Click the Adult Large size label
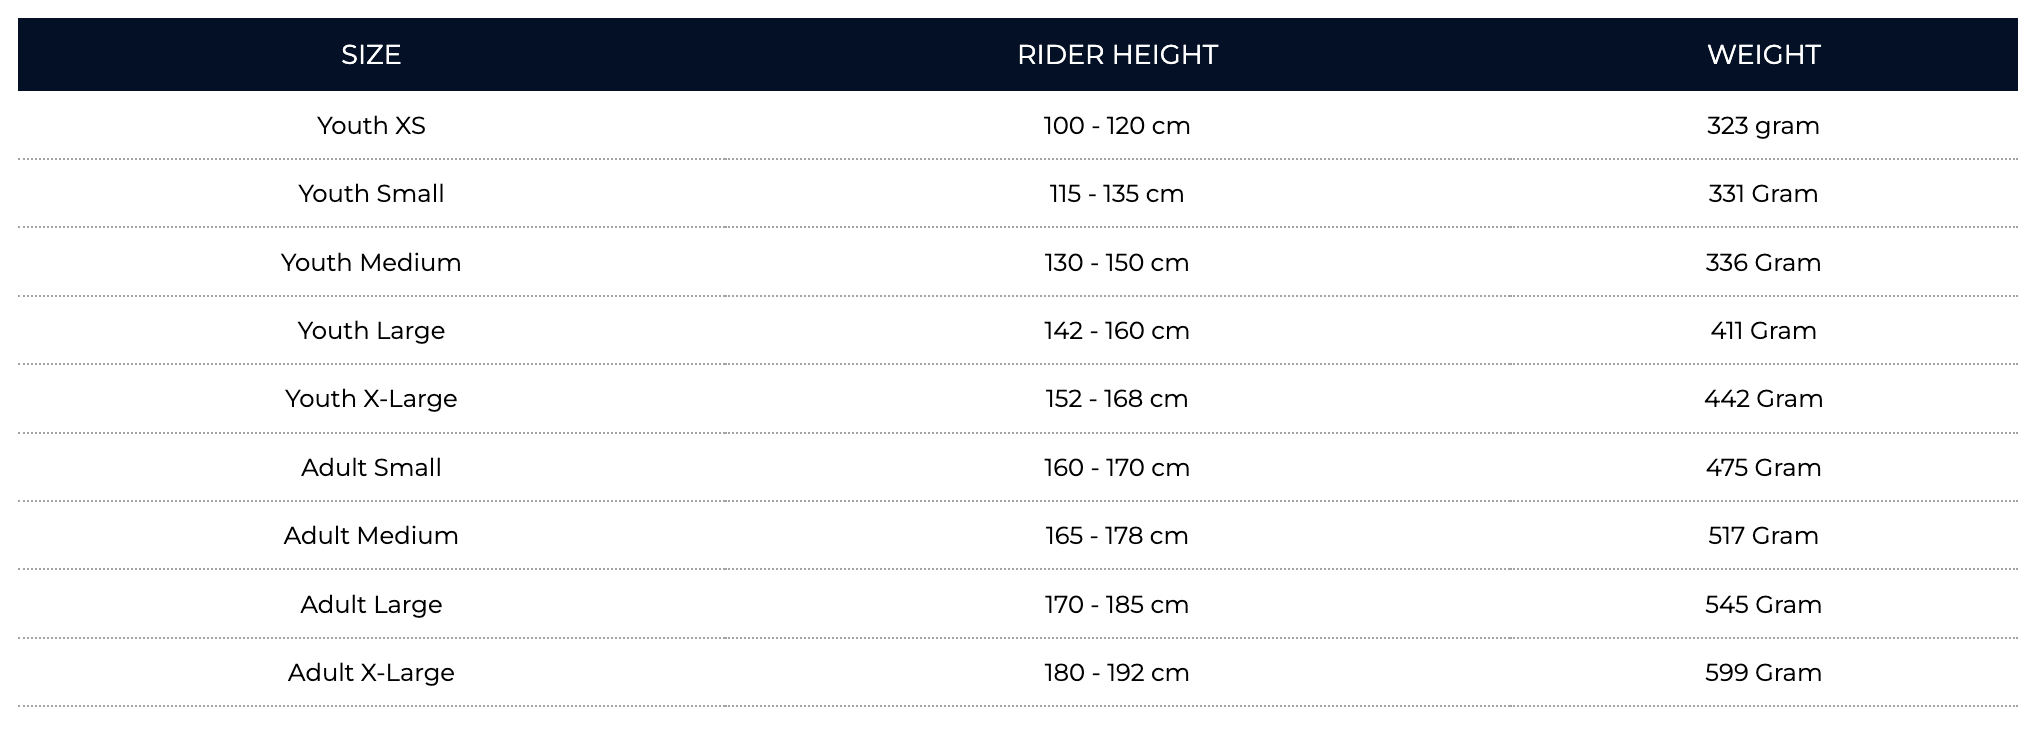Screen dimensions: 2044x732 pos(371,604)
